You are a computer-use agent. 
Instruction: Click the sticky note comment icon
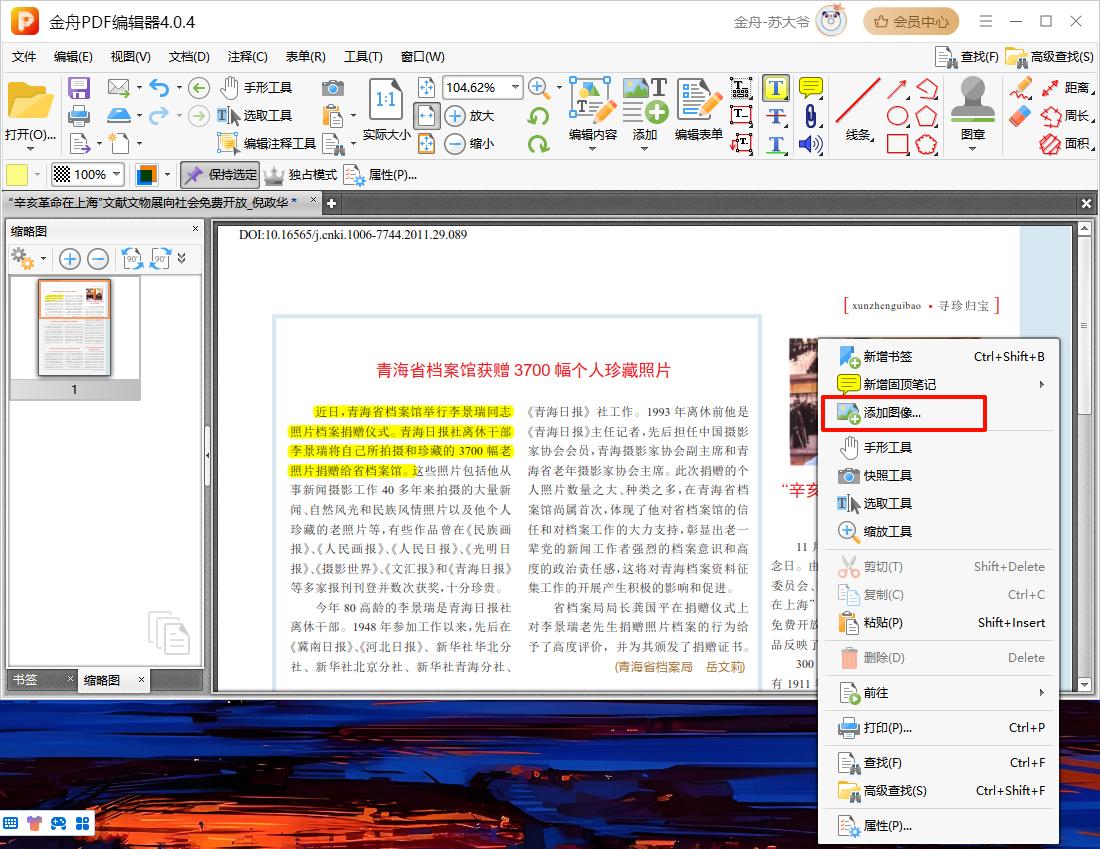coord(810,88)
